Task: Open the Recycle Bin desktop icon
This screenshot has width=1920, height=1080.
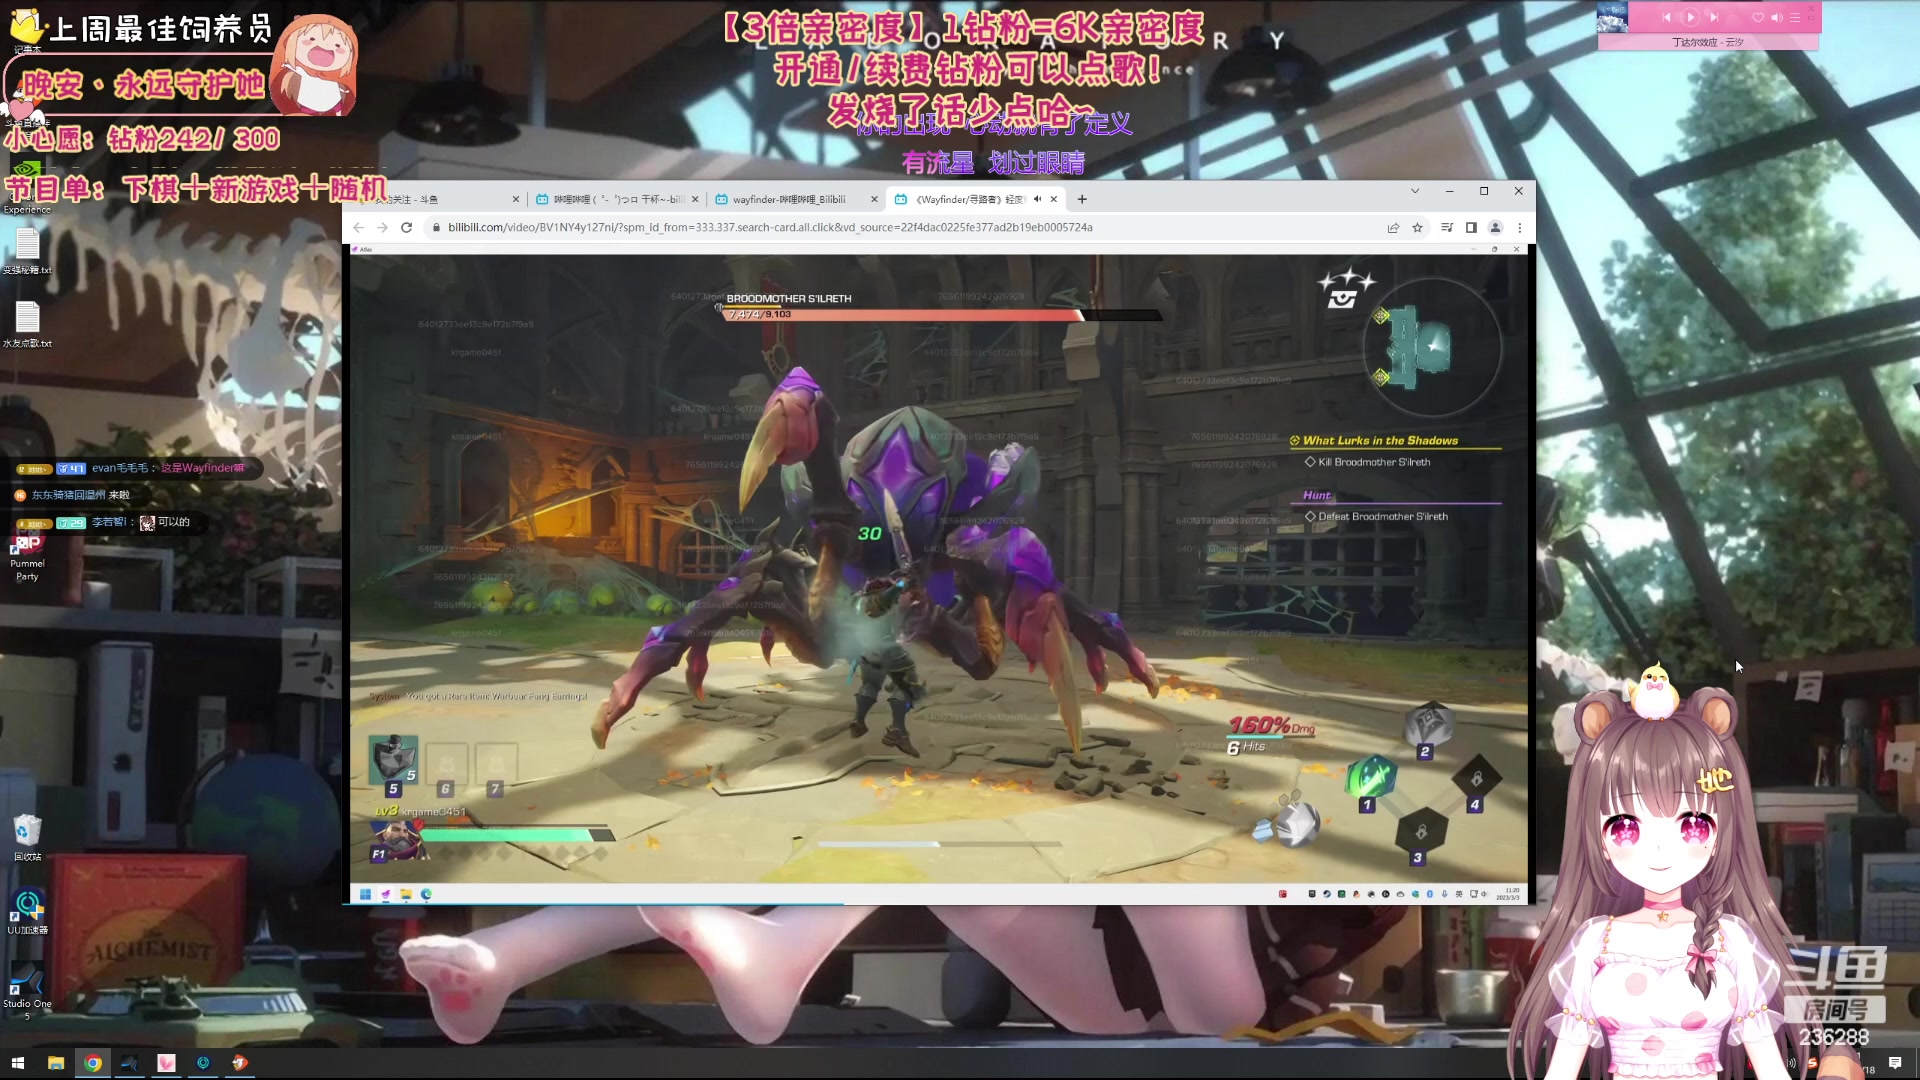Action: click(27, 836)
